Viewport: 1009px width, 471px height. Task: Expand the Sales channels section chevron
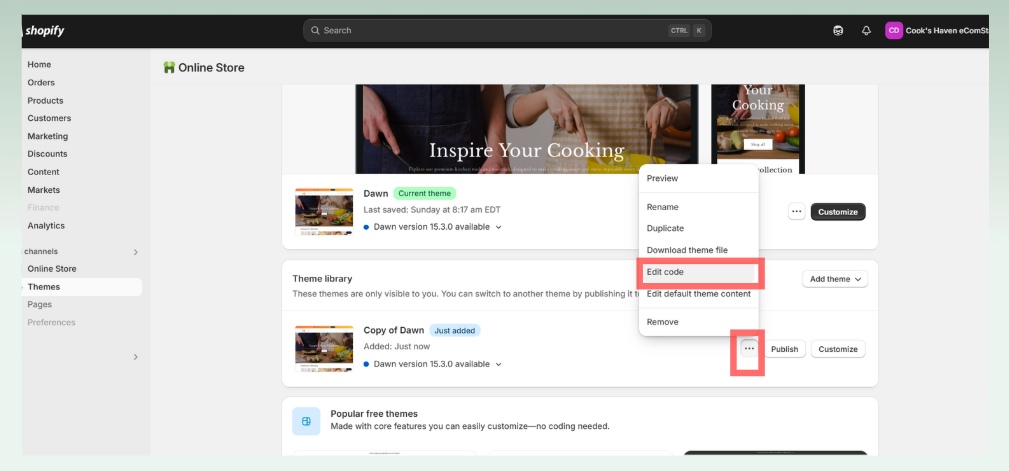[x=135, y=252]
